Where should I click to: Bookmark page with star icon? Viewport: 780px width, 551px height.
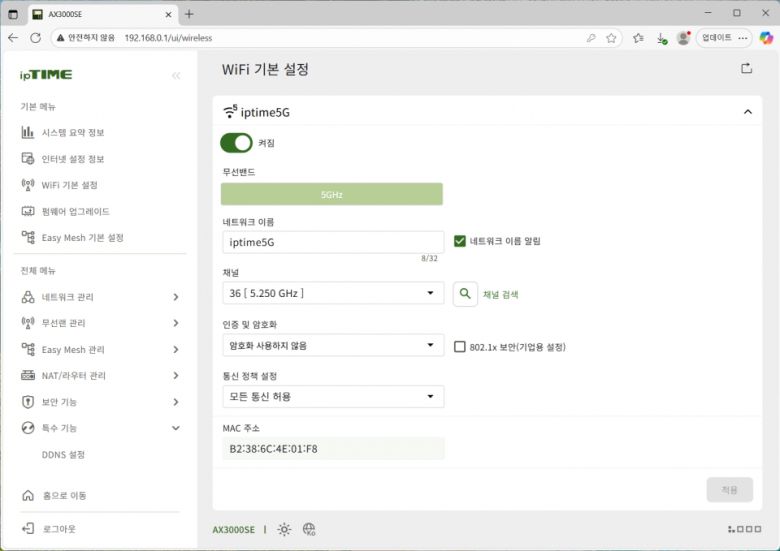(611, 38)
